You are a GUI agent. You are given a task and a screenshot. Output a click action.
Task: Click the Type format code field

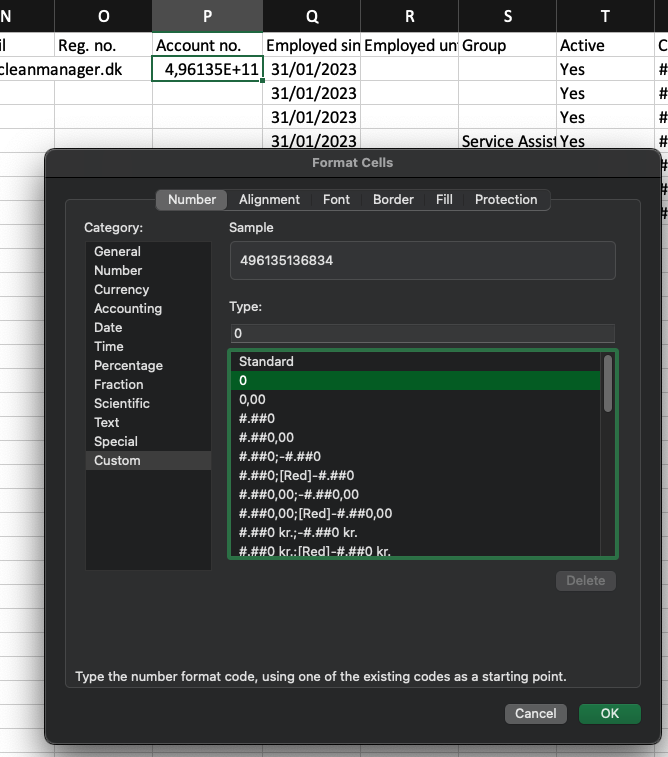422,333
